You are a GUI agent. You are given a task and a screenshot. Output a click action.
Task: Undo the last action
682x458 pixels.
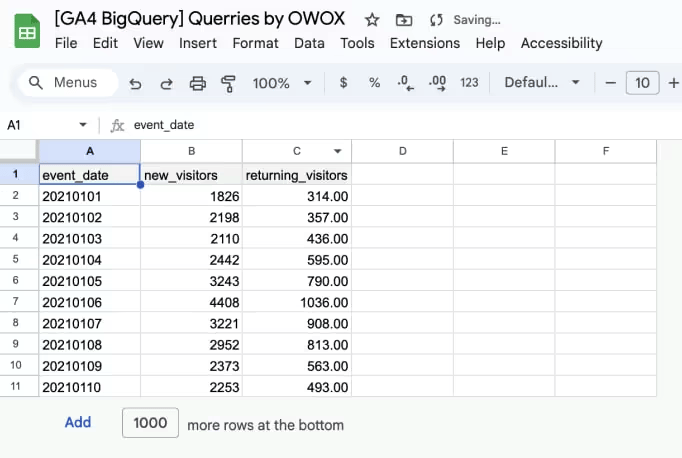tap(135, 83)
